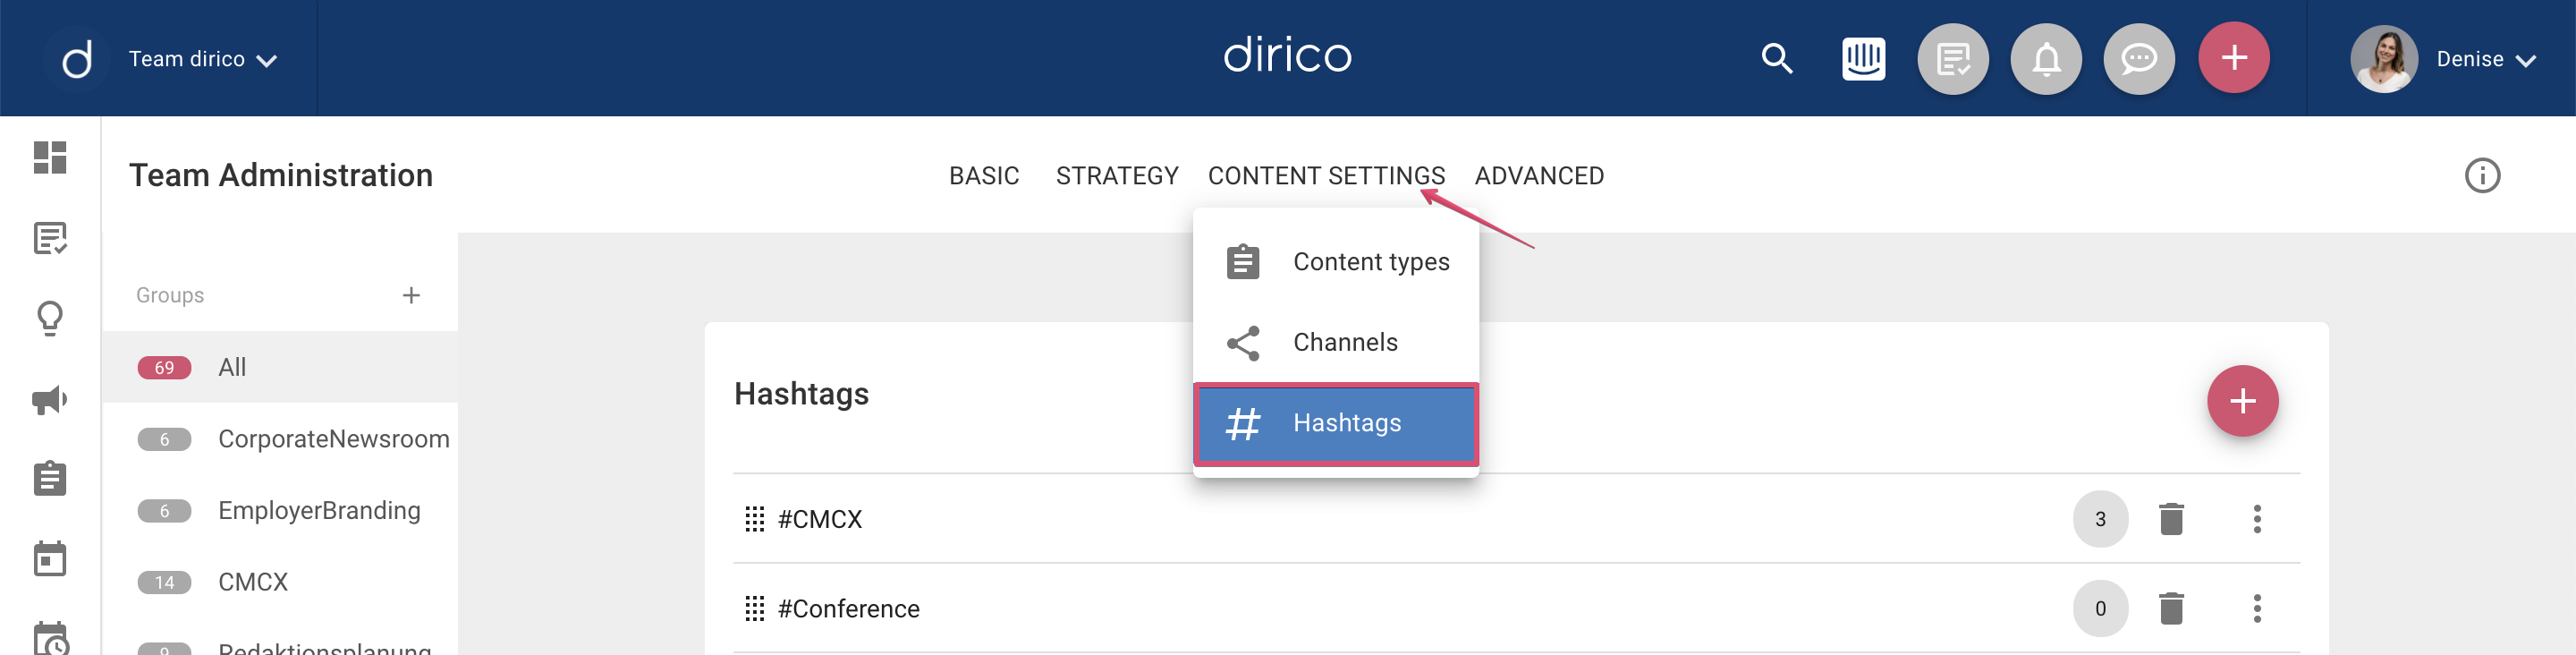Open the Intercom chat widget icon

tap(1863, 59)
